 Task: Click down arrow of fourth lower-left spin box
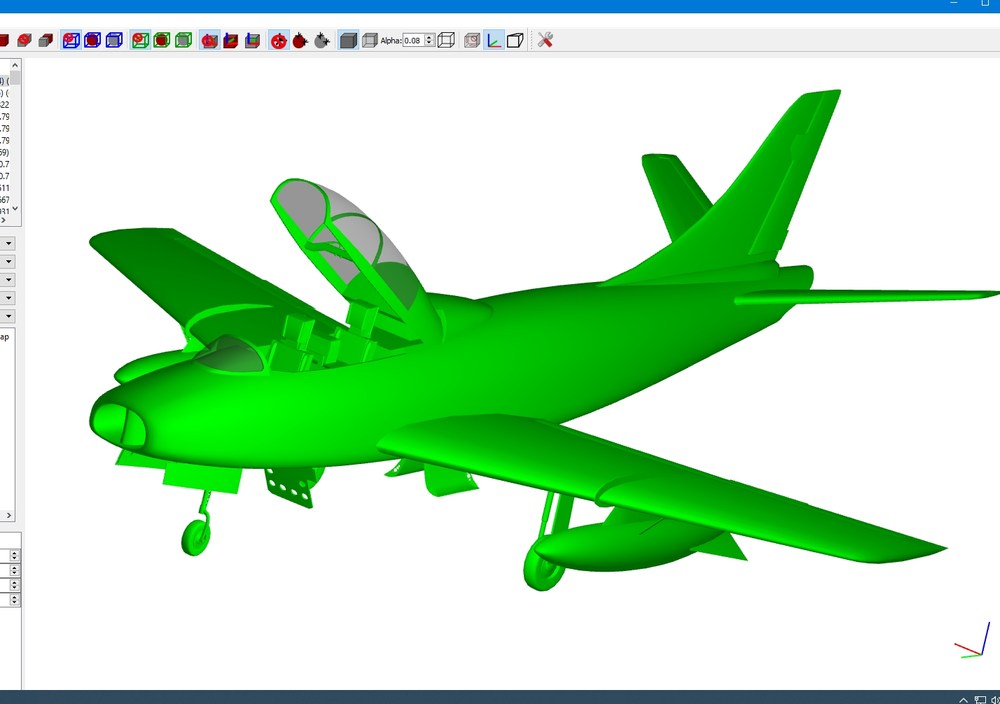pyautogui.click(x=15, y=603)
